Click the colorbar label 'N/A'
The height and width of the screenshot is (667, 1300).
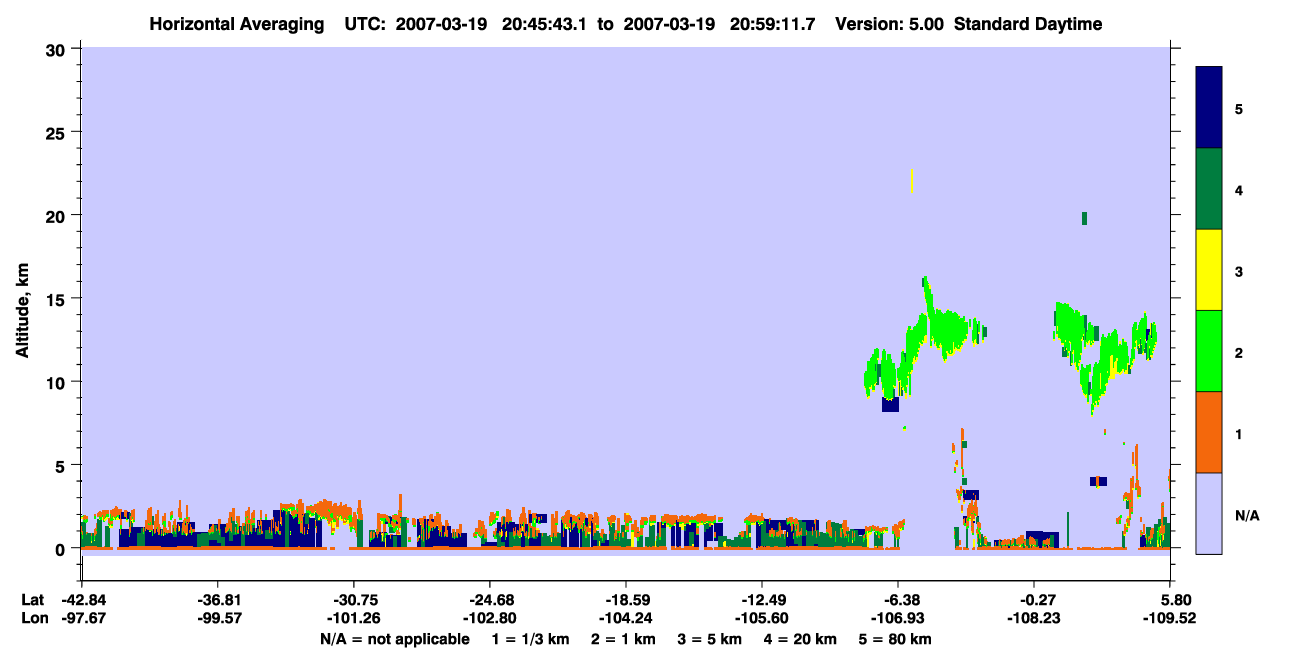pos(1247,515)
